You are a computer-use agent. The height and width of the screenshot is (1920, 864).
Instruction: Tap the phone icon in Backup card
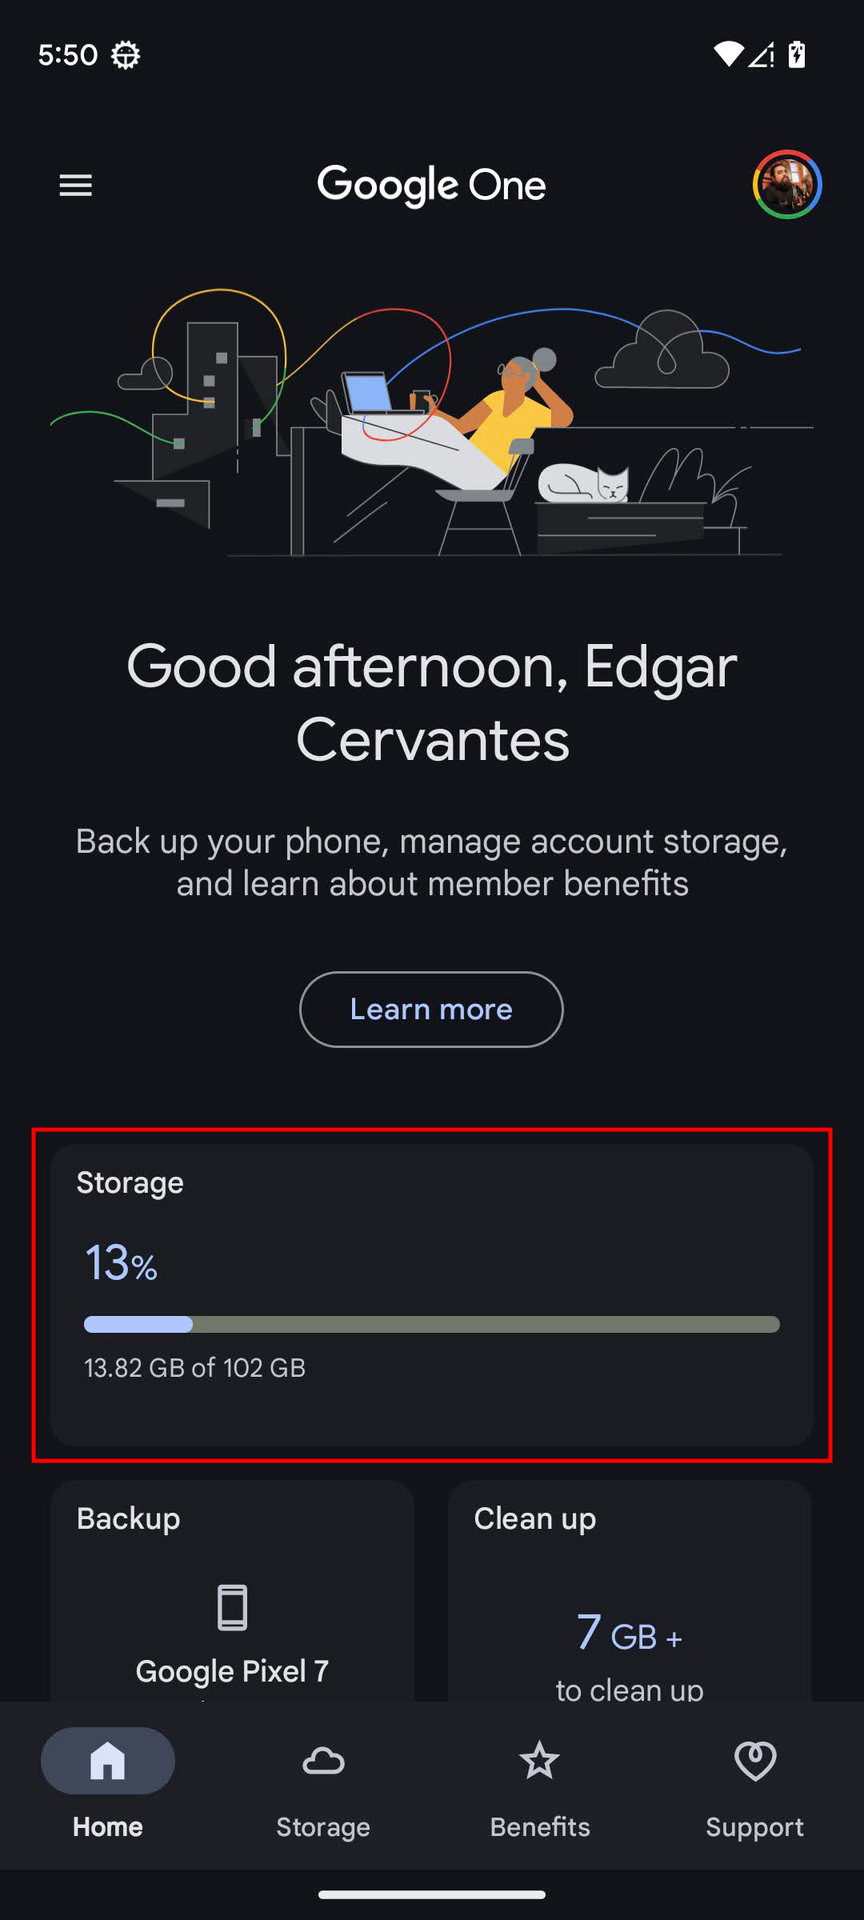pyautogui.click(x=232, y=1607)
